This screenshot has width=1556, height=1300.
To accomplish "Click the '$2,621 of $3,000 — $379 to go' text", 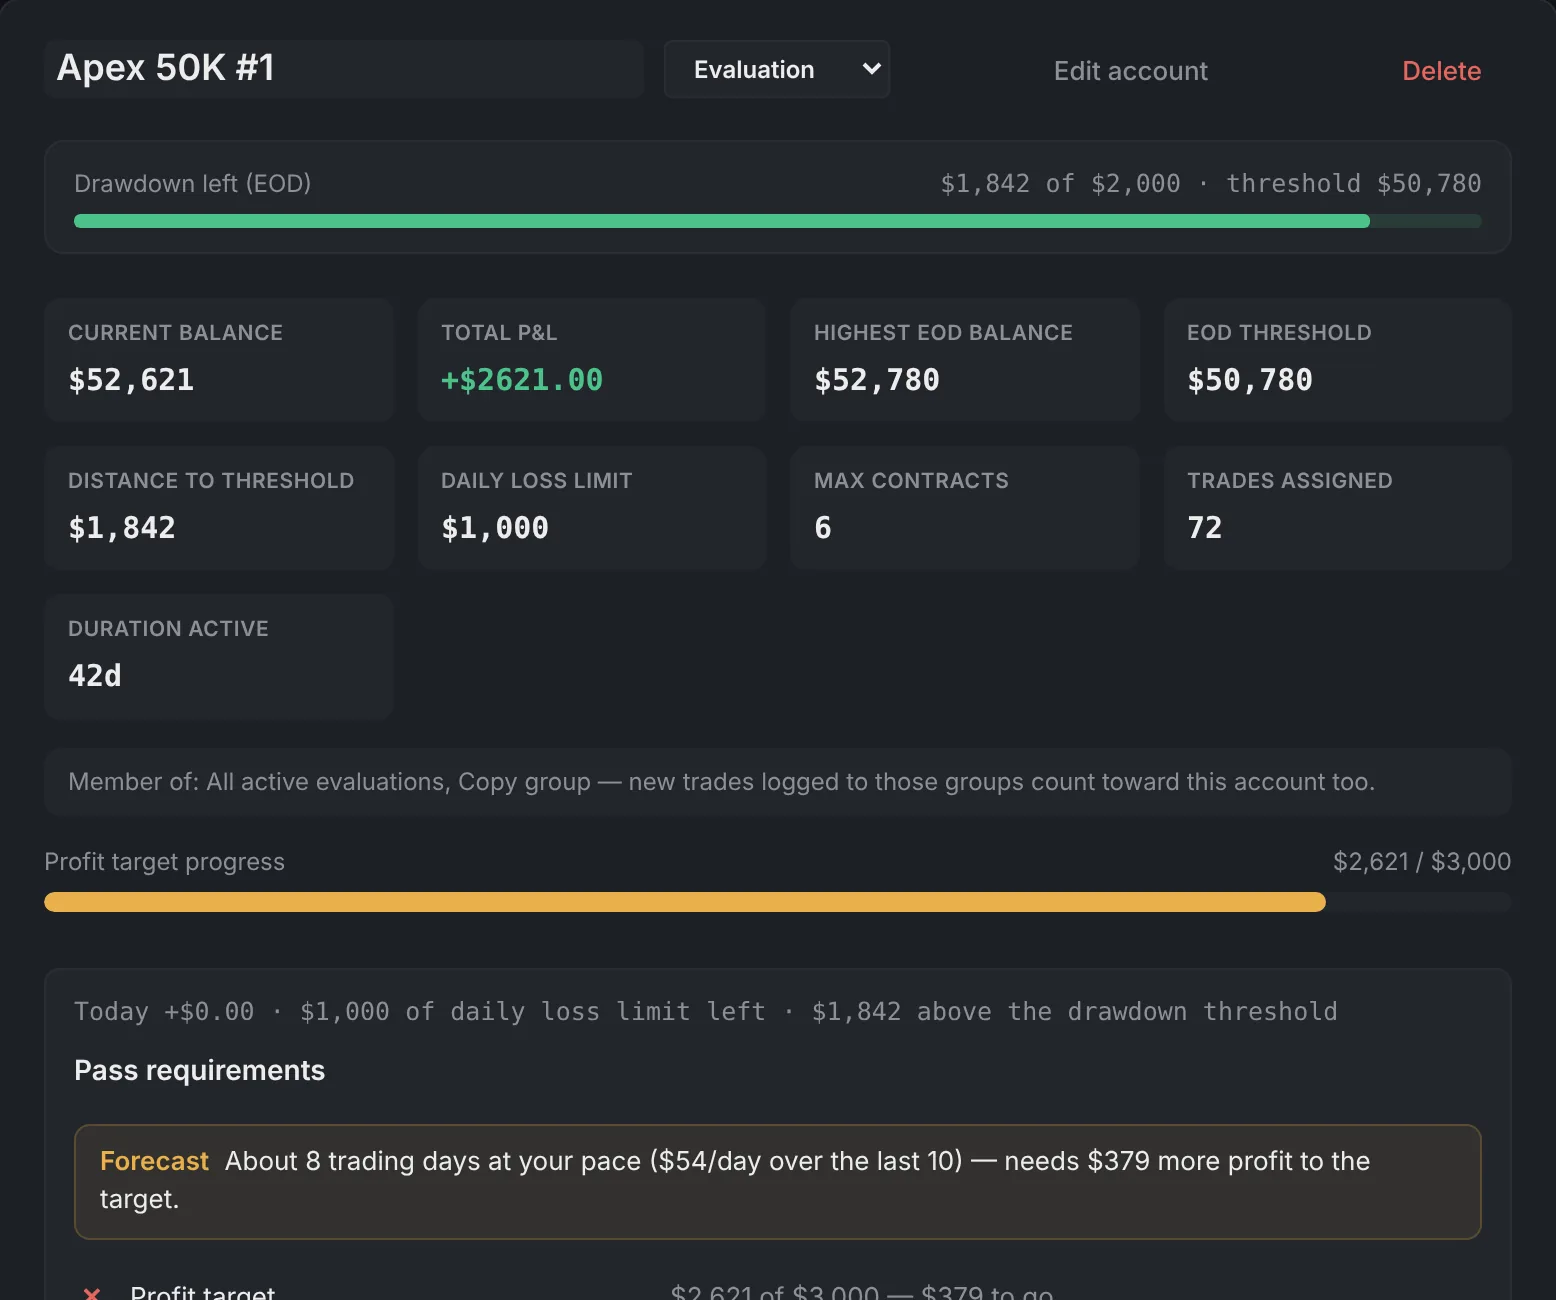I will click(x=862, y=1292).
